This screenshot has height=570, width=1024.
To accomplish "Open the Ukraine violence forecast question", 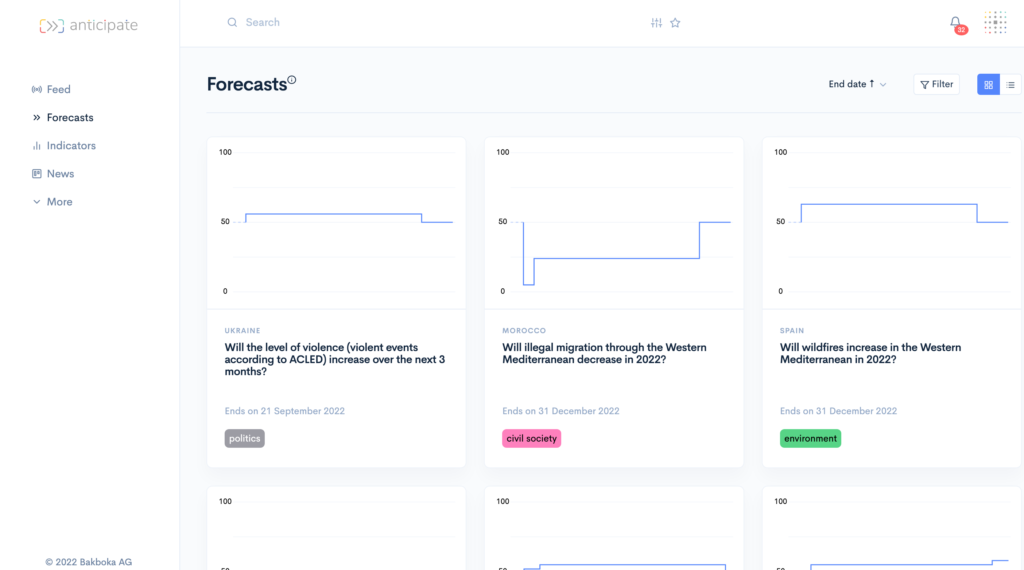I will (335, 359).
